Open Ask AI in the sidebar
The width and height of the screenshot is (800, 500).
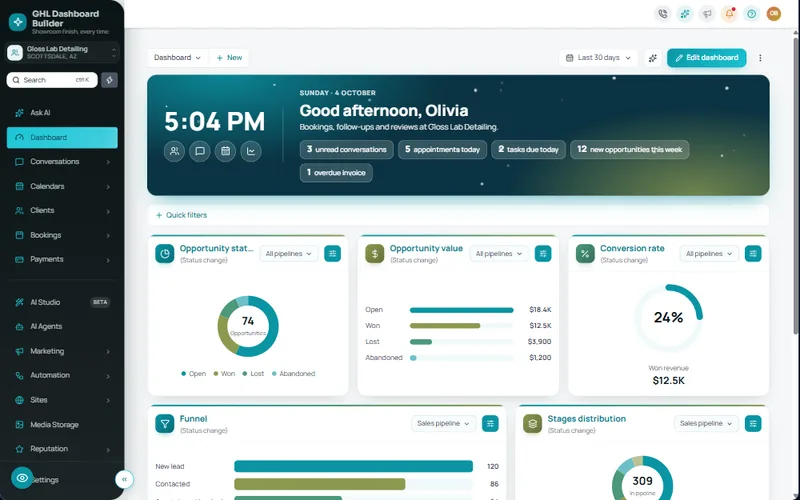pyautogui.click(x=62, y=113)
